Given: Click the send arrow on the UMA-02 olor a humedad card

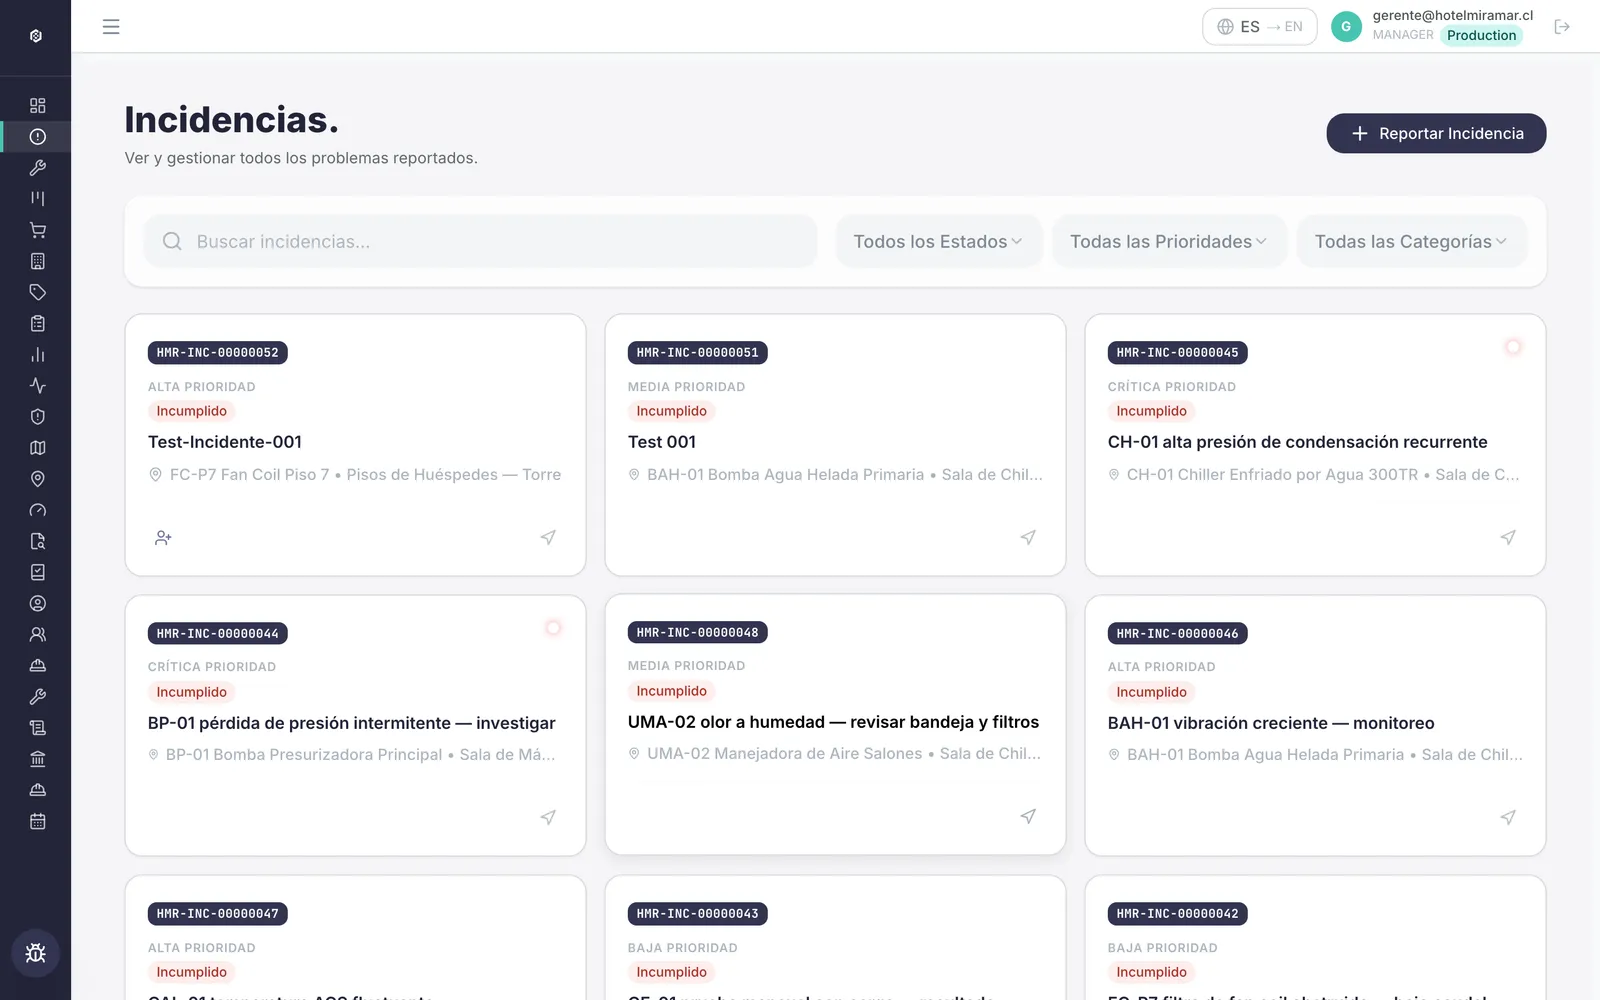Looking at the screenshot, I should 1028,816.
